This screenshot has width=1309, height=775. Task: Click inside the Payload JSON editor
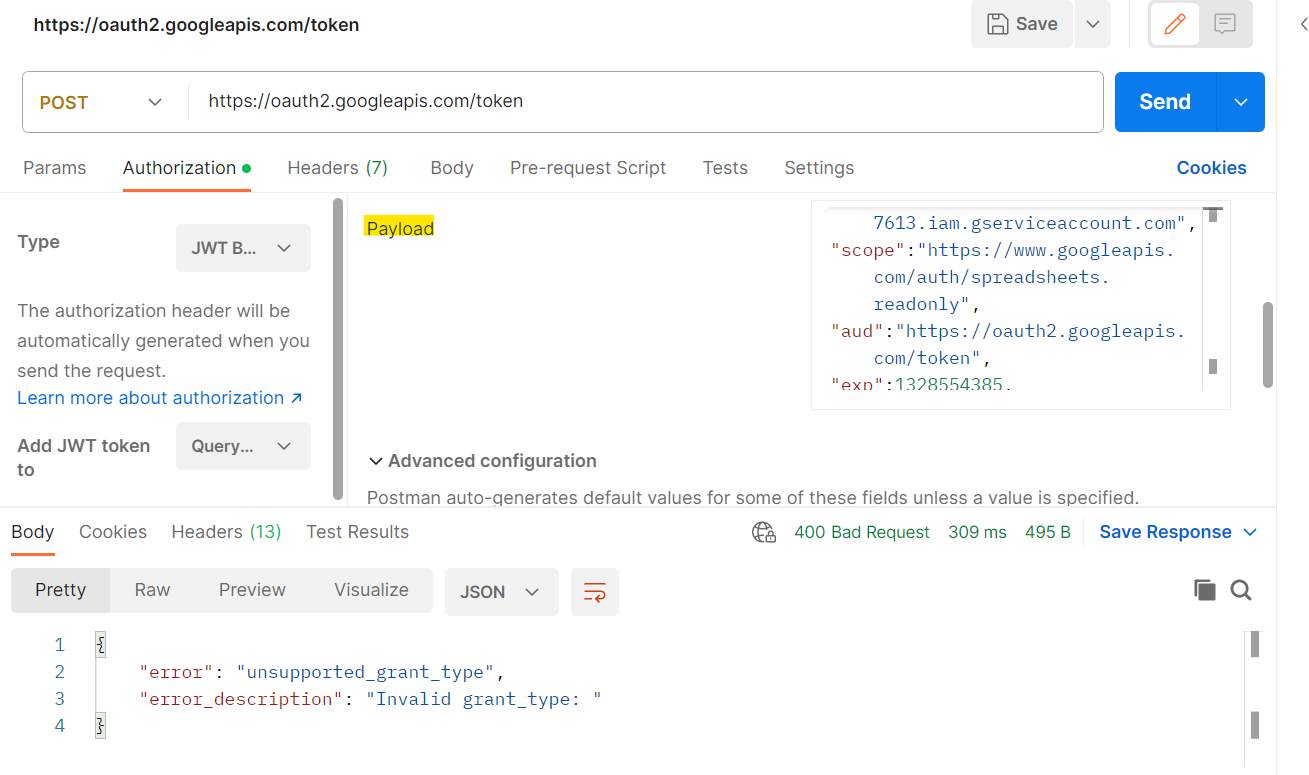[x=1020, y=305]
